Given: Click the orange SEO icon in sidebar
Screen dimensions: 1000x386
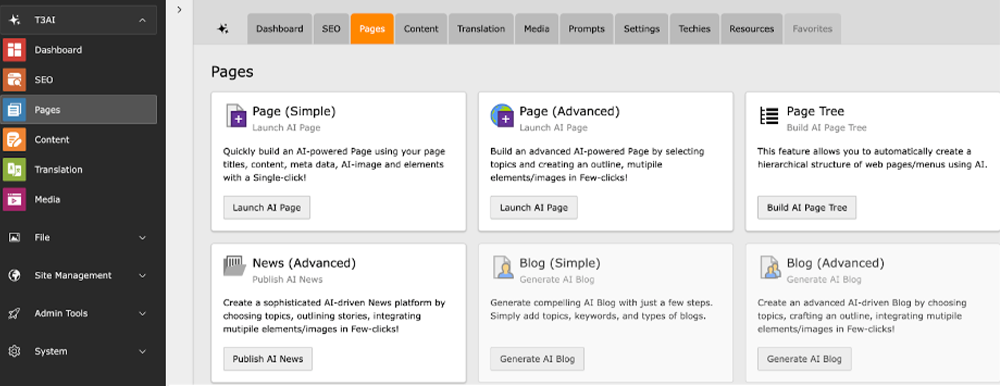Looking at the screenshot, I should pos(14,80).
